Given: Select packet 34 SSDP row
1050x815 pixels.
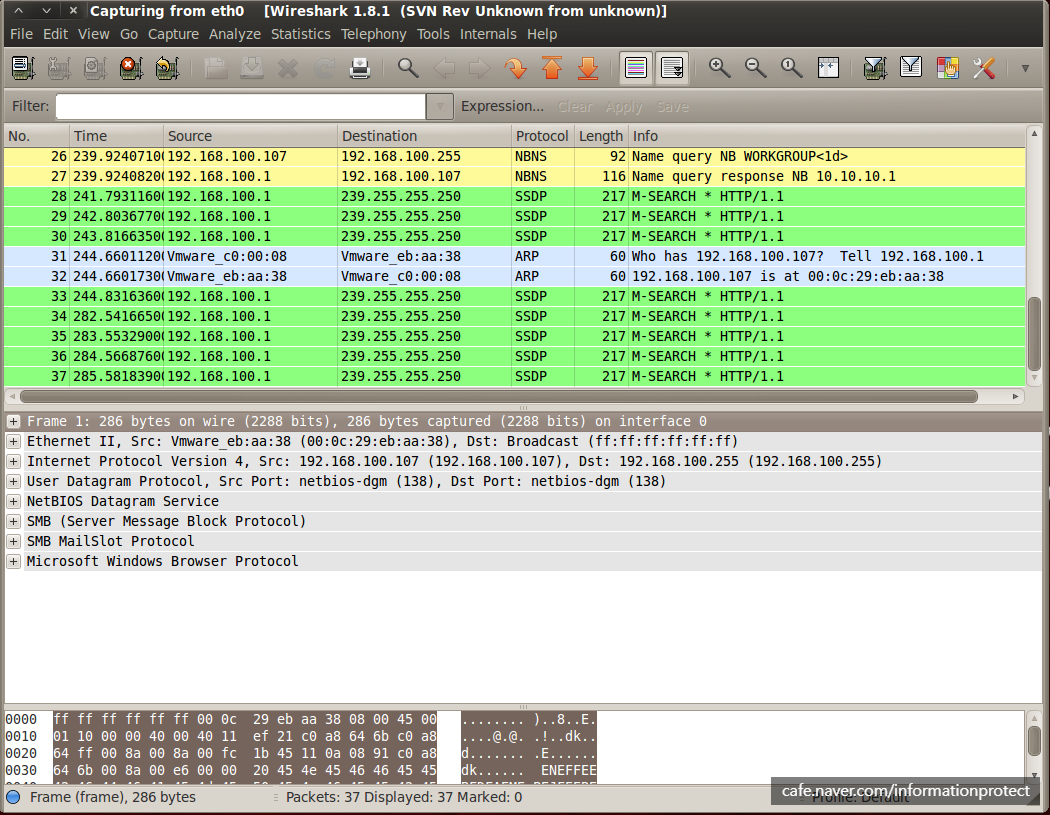Looking at the screenshot, I should click(x=514, y=316).
